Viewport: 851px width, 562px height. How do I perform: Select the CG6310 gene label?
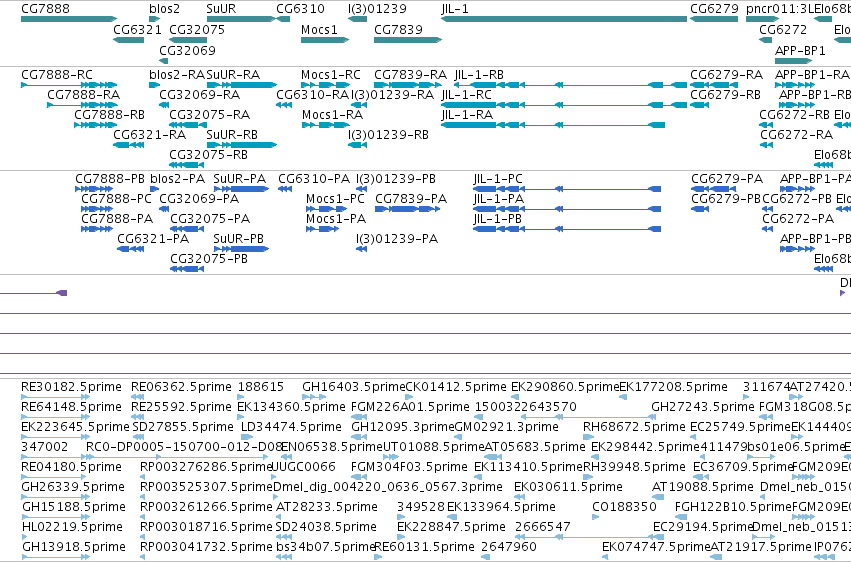(301, 9)
